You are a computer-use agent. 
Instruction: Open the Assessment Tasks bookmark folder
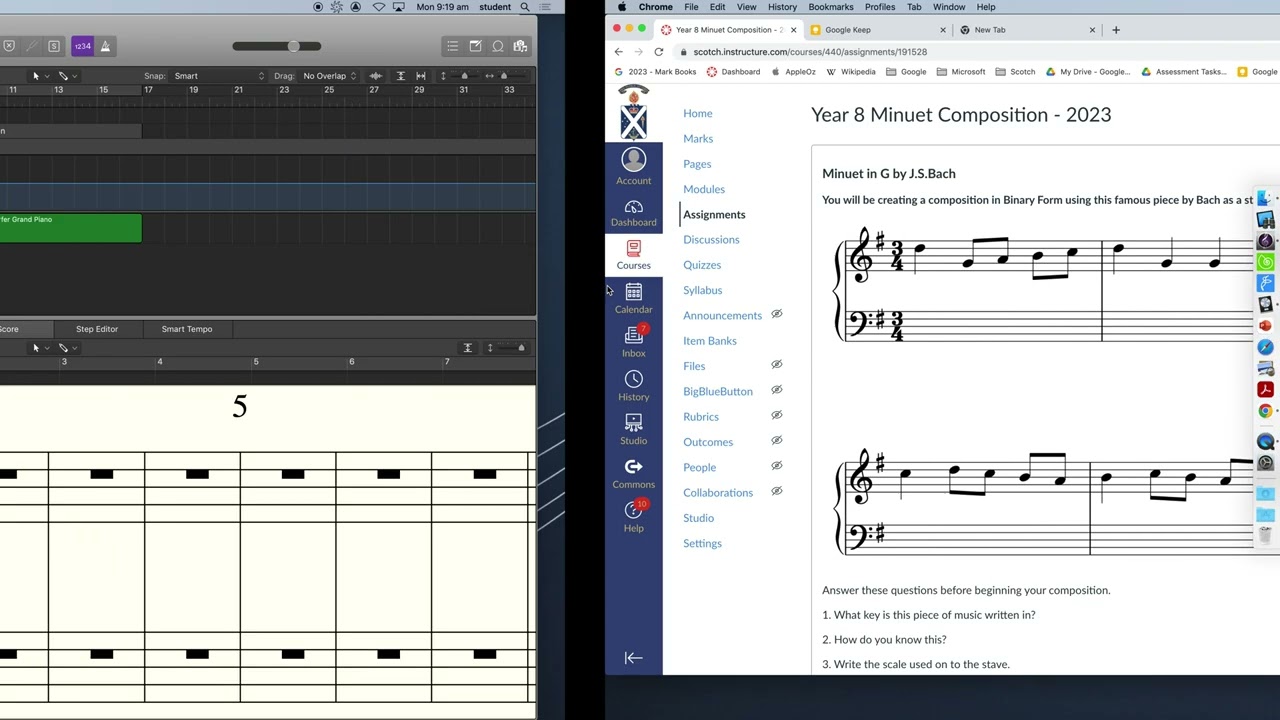tap(1185, 72)
